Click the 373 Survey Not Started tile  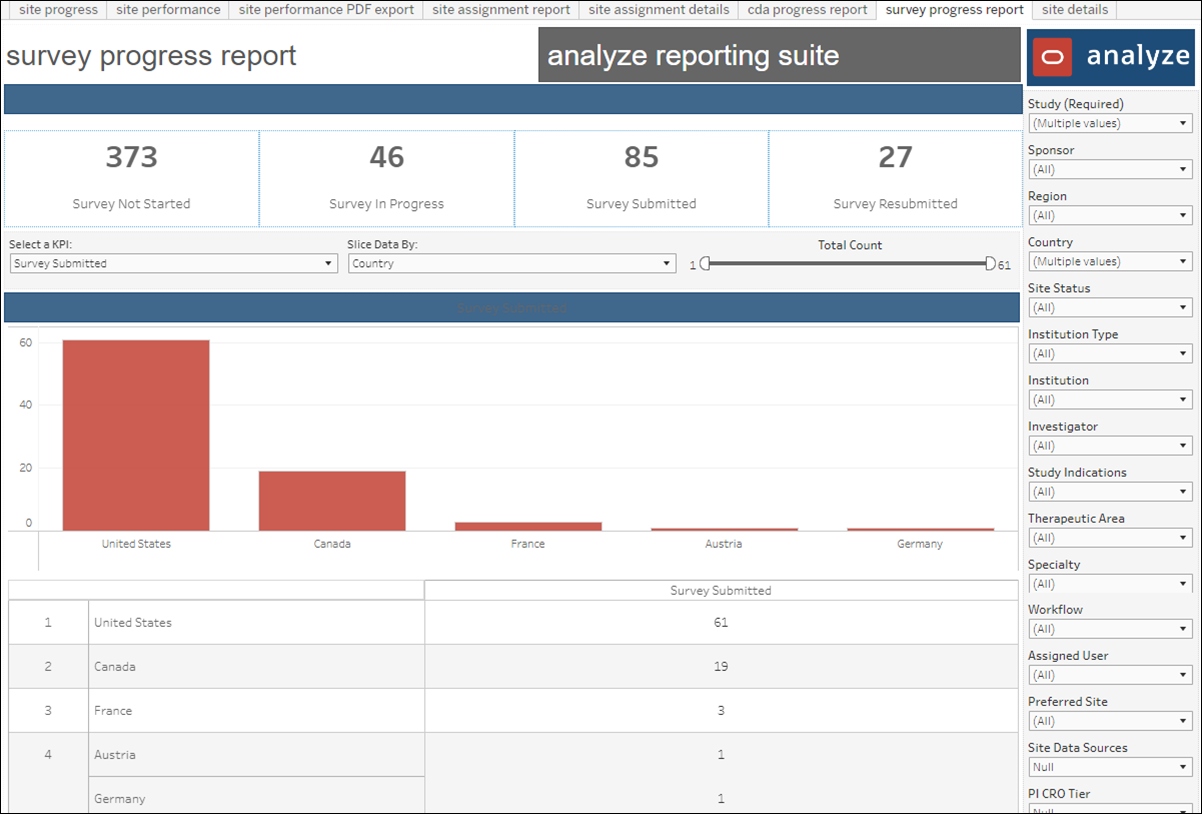coord(131,178)
